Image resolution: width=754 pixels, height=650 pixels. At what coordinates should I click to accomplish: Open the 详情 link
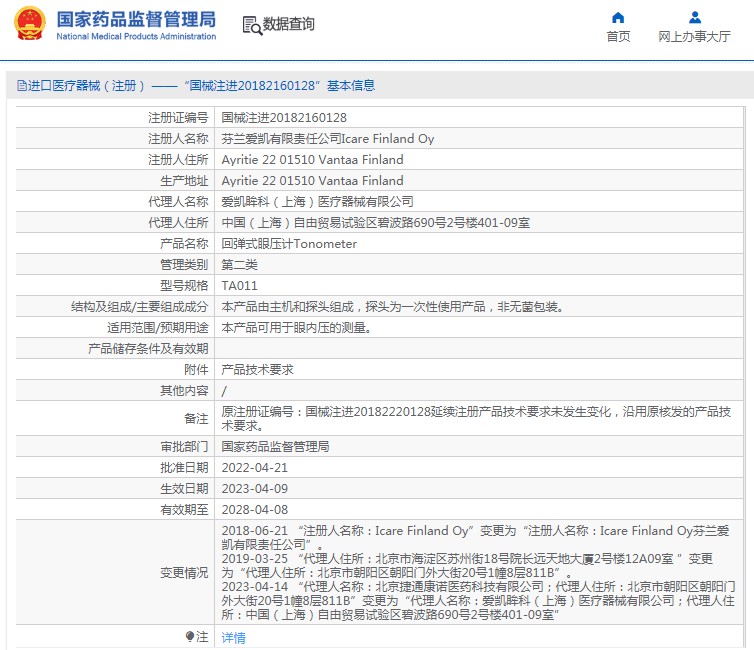coord(233,638)
